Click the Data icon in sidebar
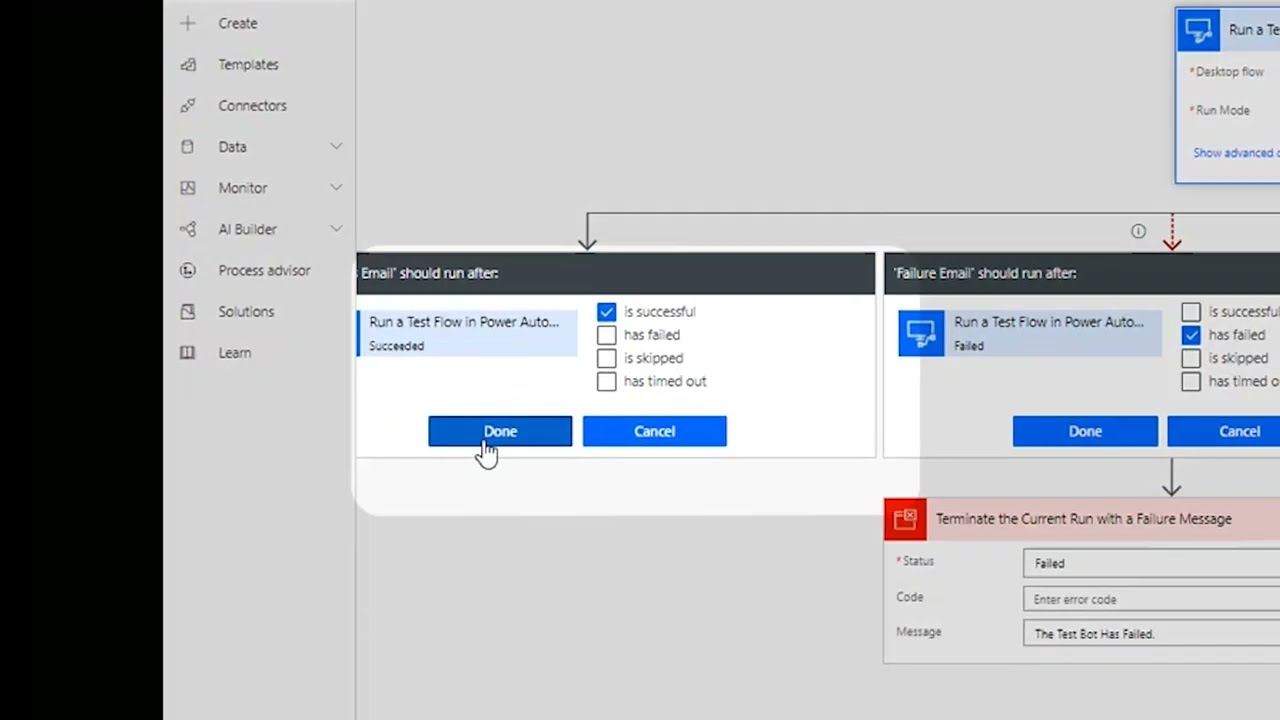The height and width of the screenshot is (720, 1280). pos(187,146)
